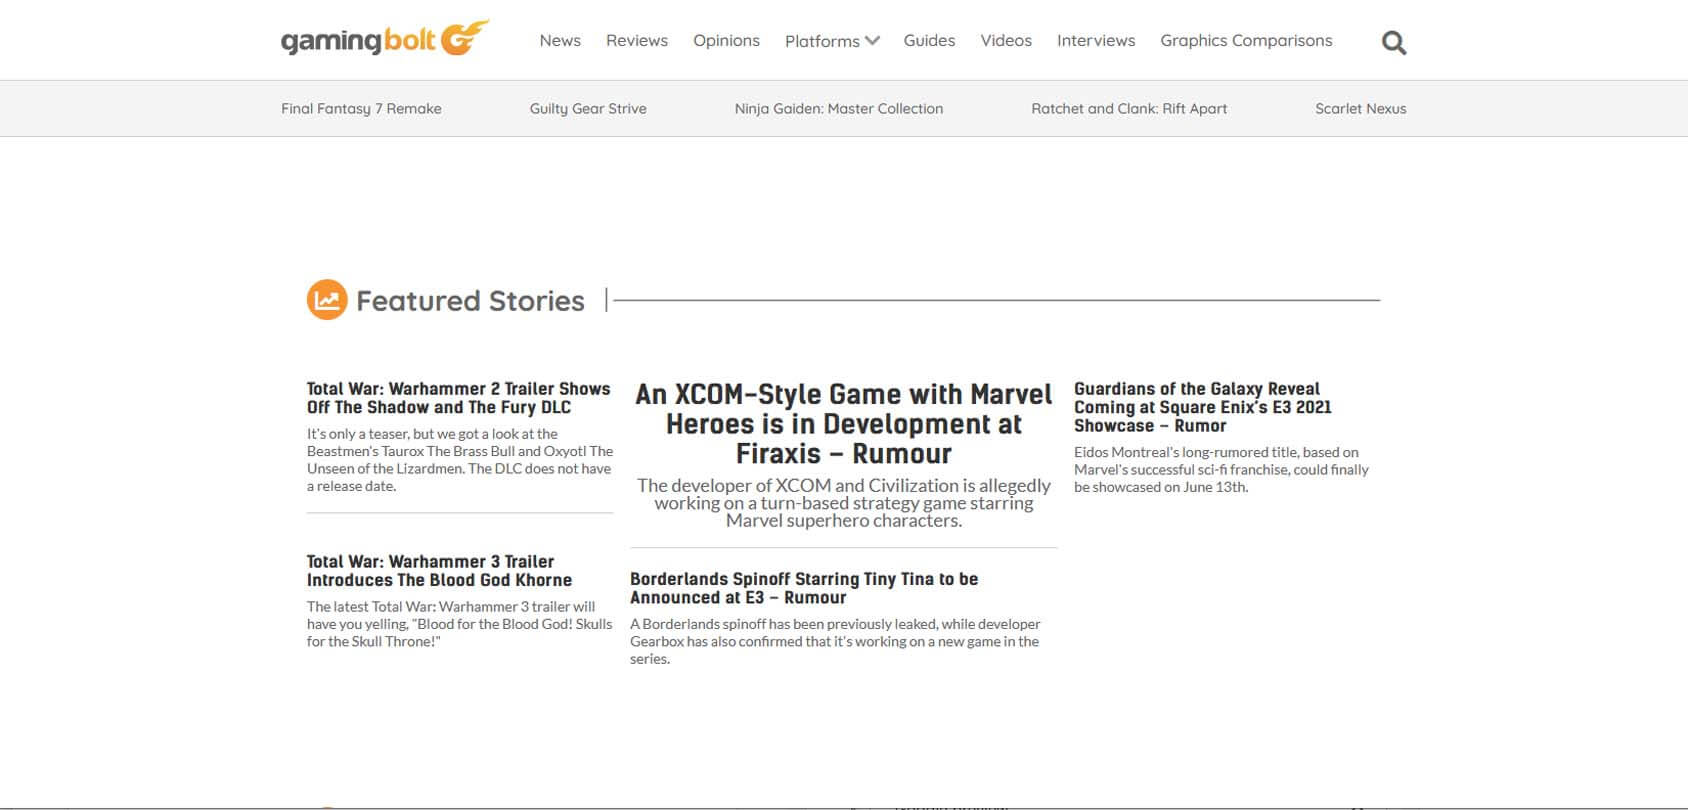Open Guilty Gear Strive topic
Viewport: 1688px width, 810px height.
588,109
